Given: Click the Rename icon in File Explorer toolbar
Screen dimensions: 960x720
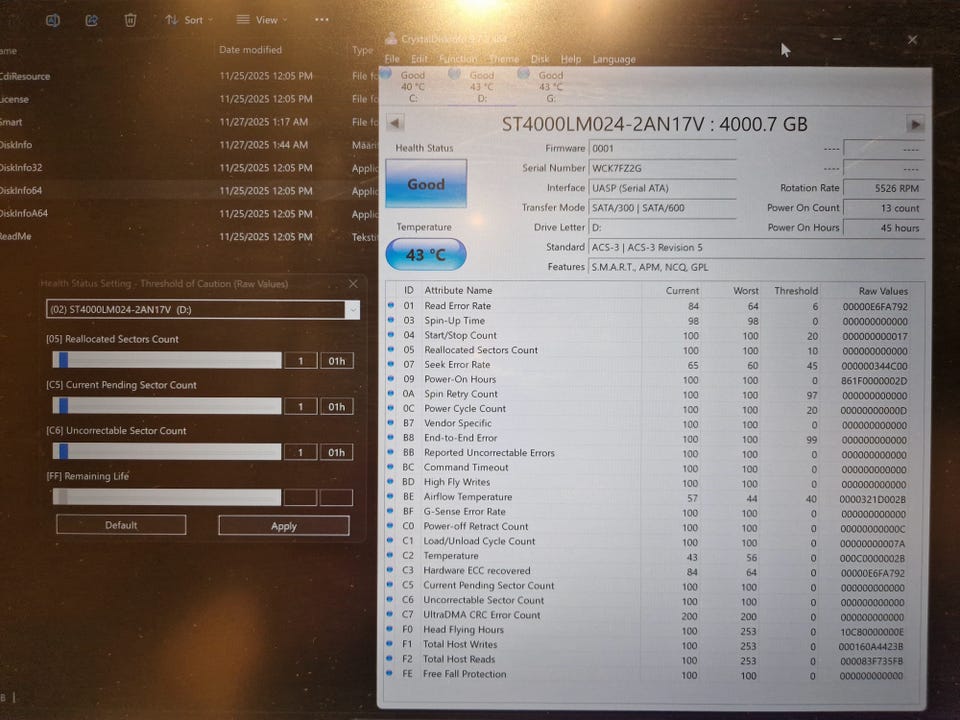Looking at the screenshot, I should 53,20.
